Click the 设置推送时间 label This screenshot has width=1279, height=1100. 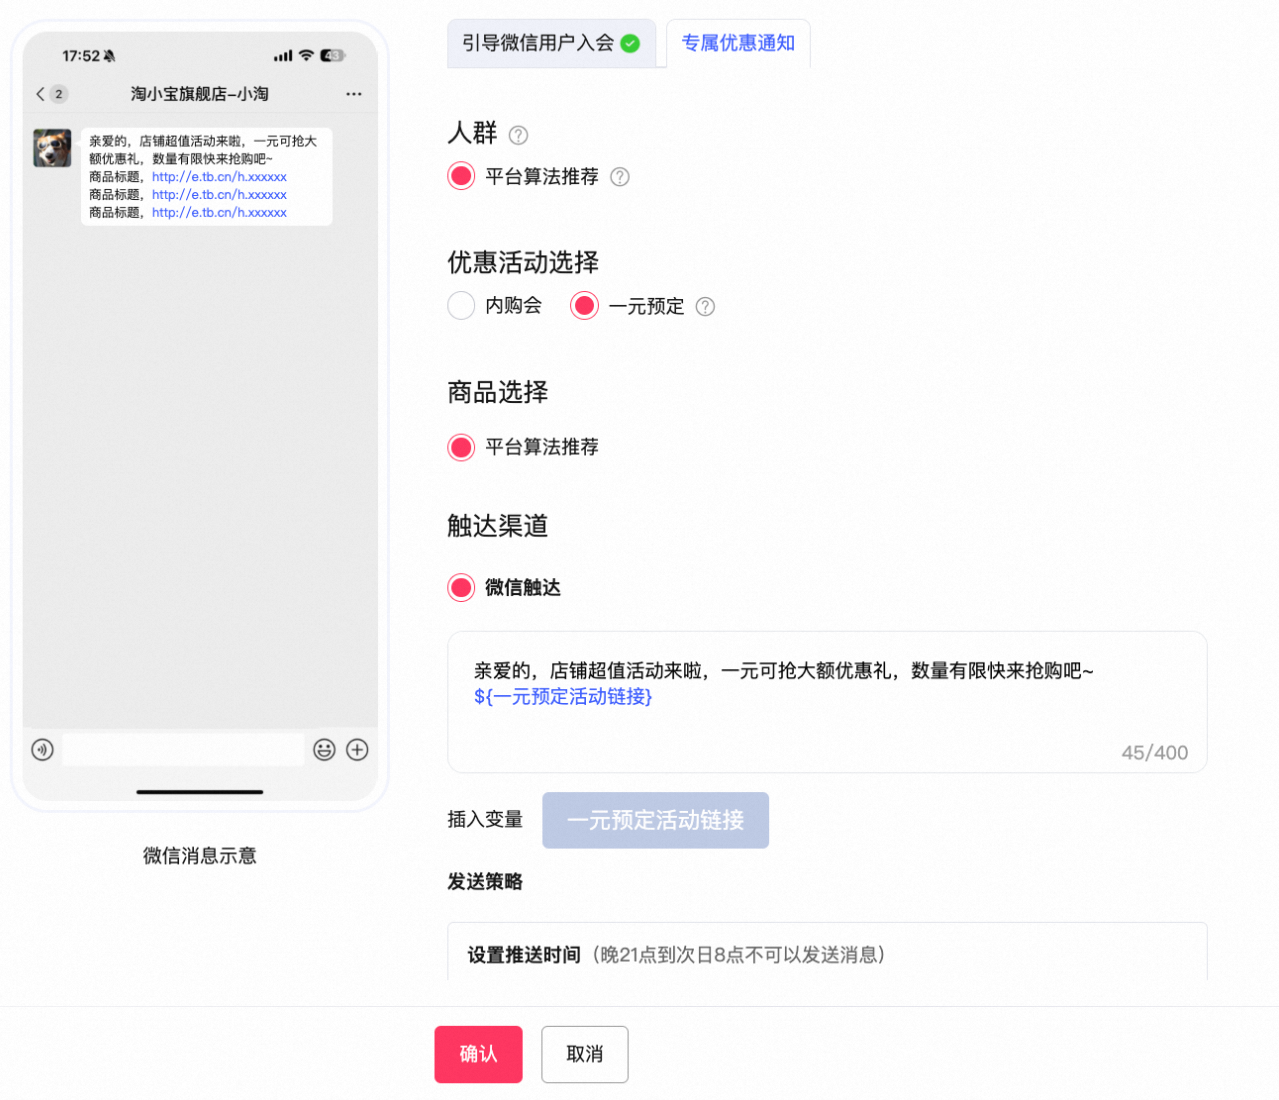pyautogui.click(x=524, y=955)
